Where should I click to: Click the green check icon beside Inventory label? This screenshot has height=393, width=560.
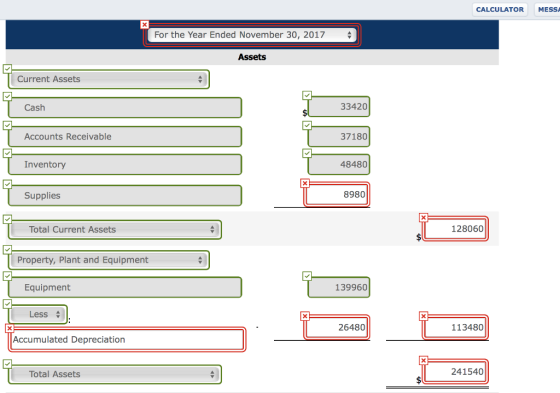point(7,153)
